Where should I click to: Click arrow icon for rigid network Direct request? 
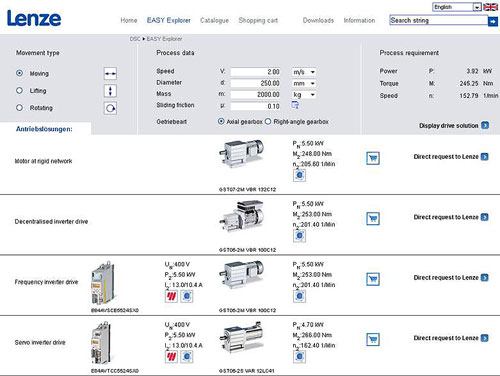(485, 157)
